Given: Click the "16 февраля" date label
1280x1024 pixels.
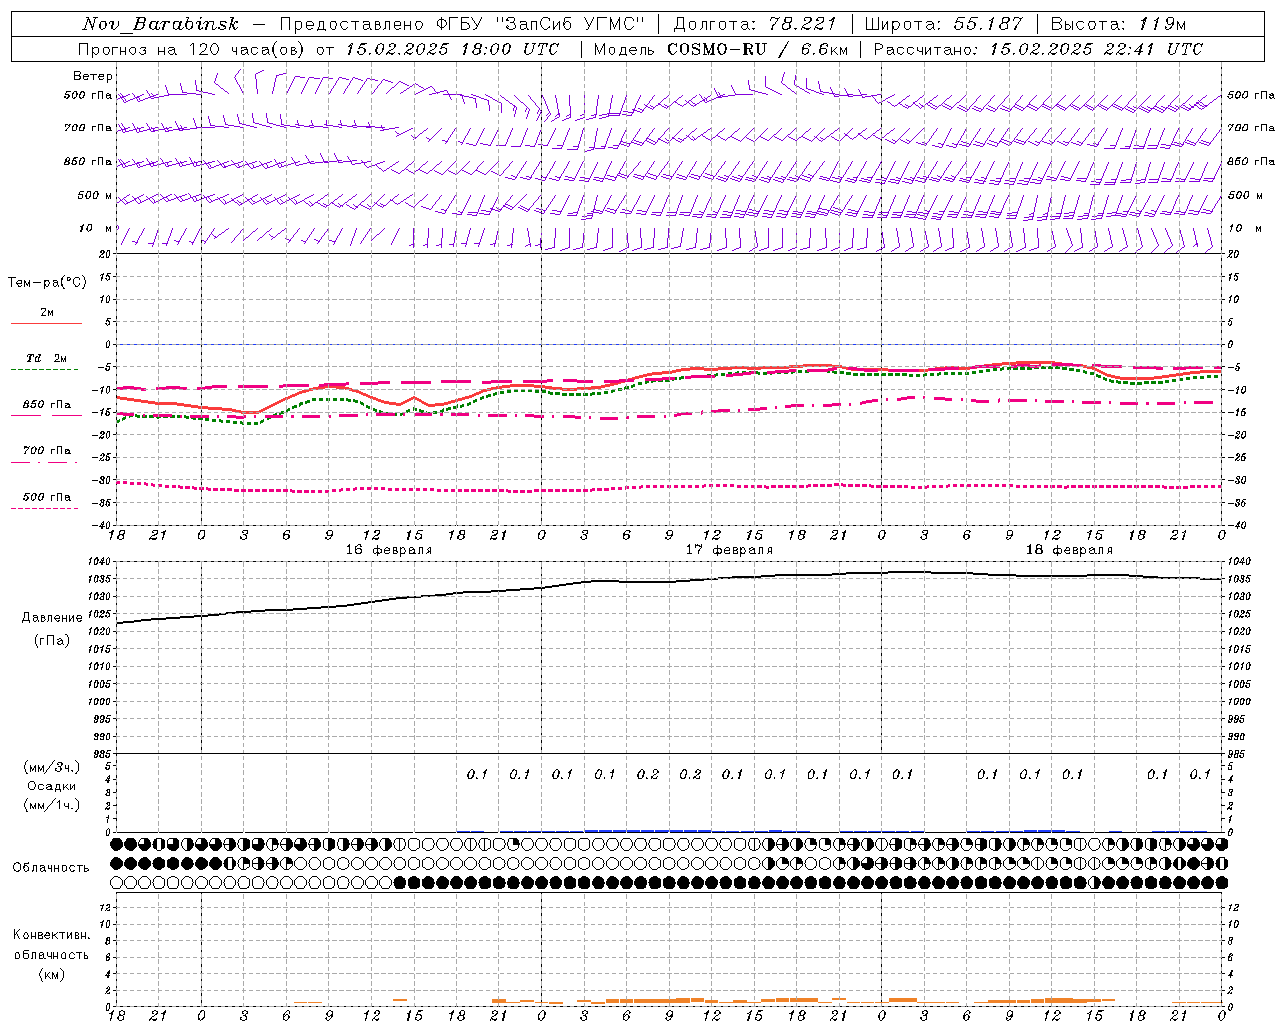Looking at the screenshot, I should point(389,550).
